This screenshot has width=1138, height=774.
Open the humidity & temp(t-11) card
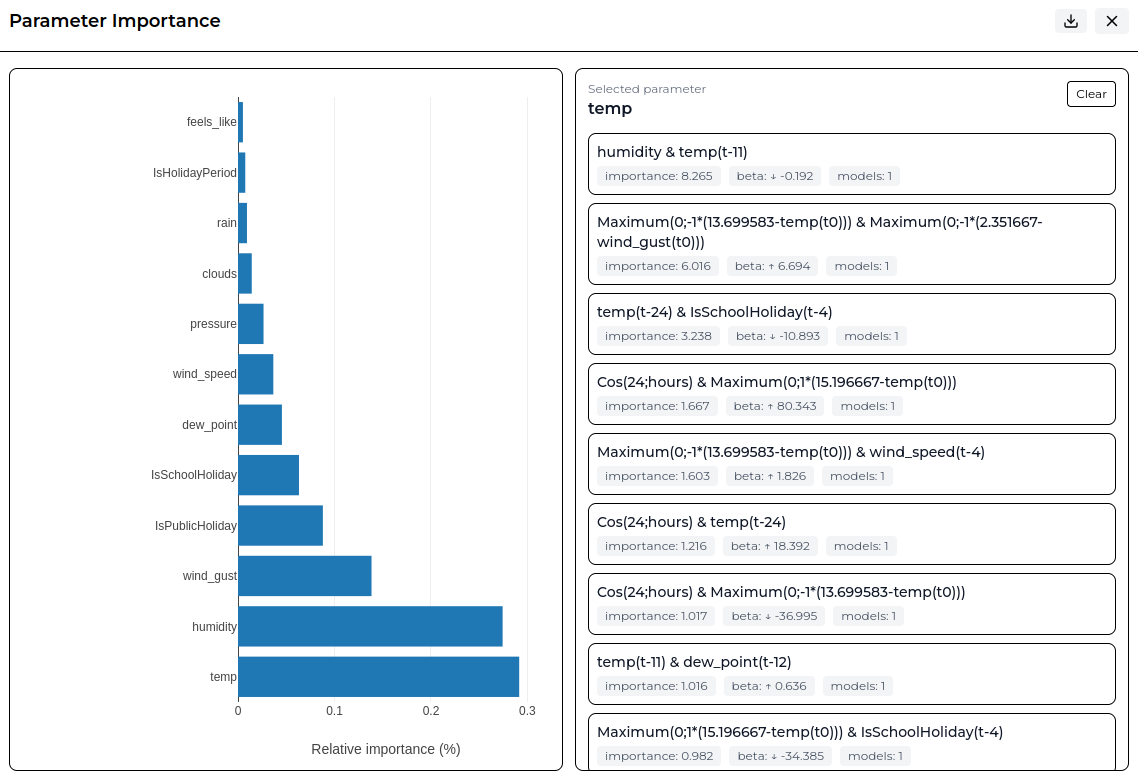point(851,164)
